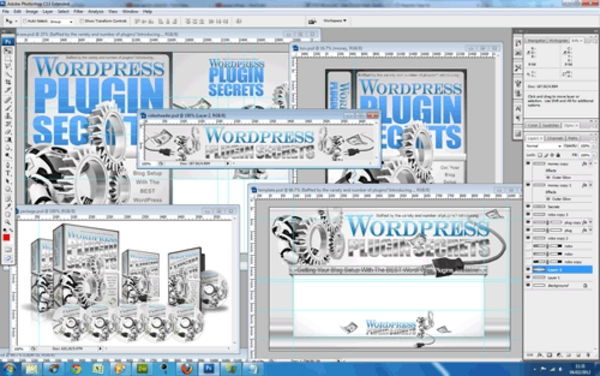The width and height of the screenshot is (600, 376).
Task: Select the Eraser tool
Action: coord(8,132)
